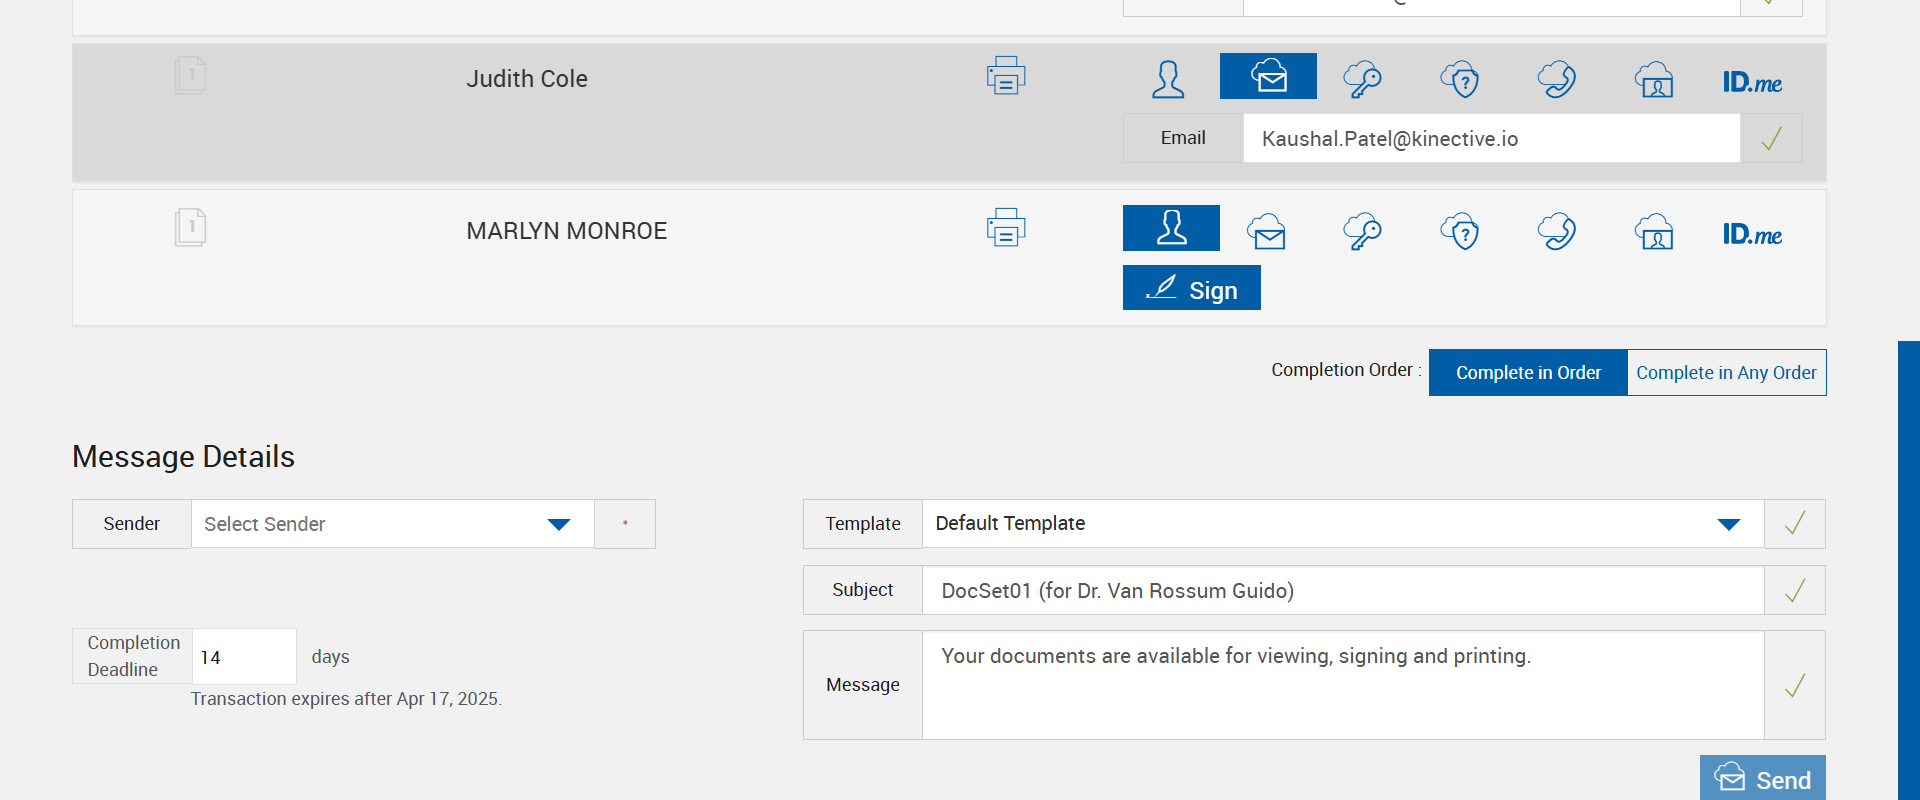Viewport: 1920px width, 800px height.
Task: Choose password key authentication for Judith Cole
Action: pos(1362,78)
